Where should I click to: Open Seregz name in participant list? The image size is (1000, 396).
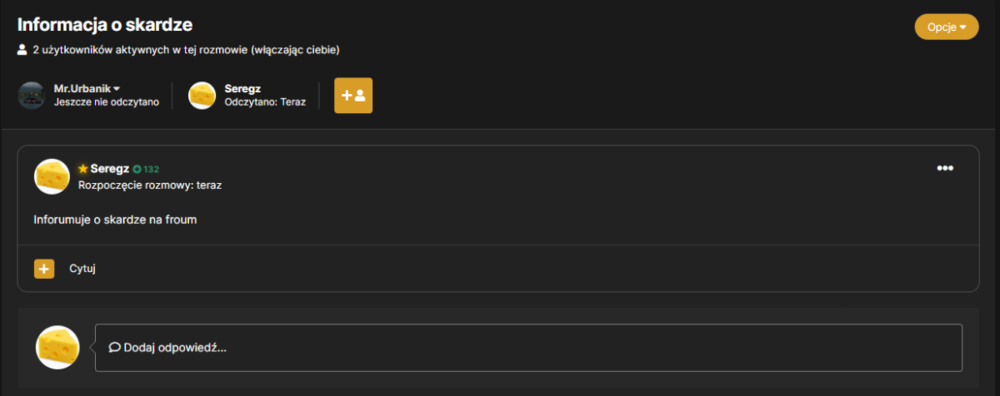pos(242,89)
